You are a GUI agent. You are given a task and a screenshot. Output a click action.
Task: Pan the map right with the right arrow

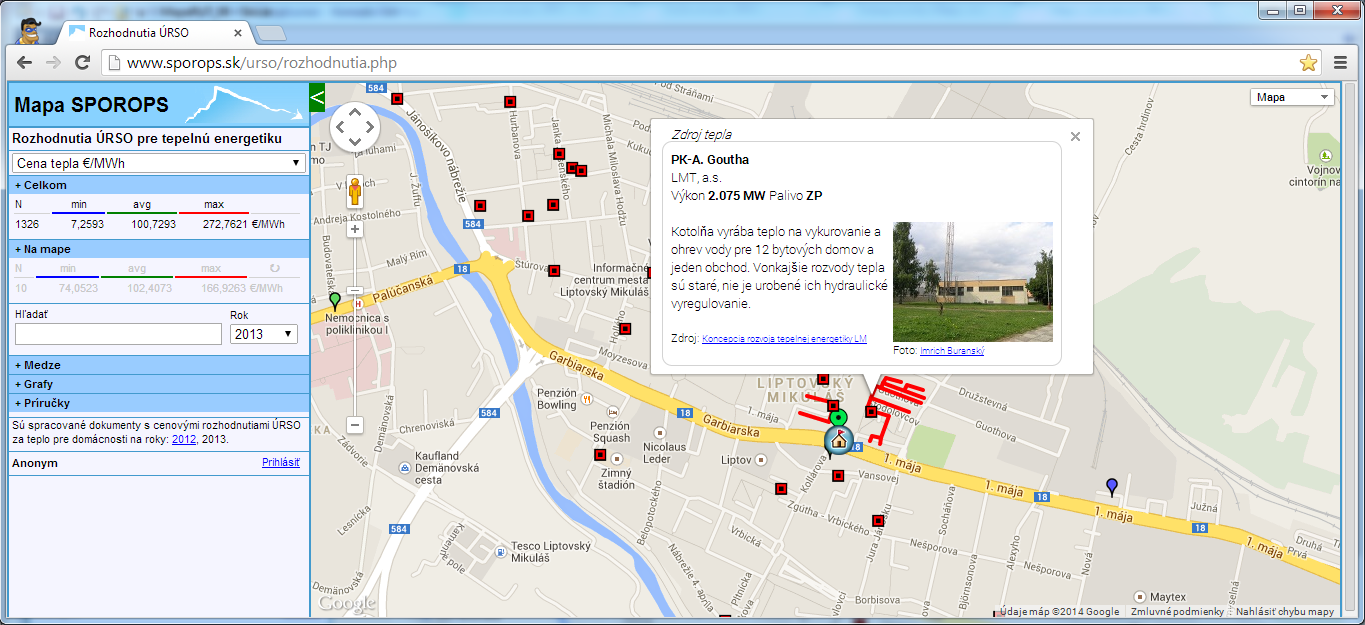[x=370, y=127]
